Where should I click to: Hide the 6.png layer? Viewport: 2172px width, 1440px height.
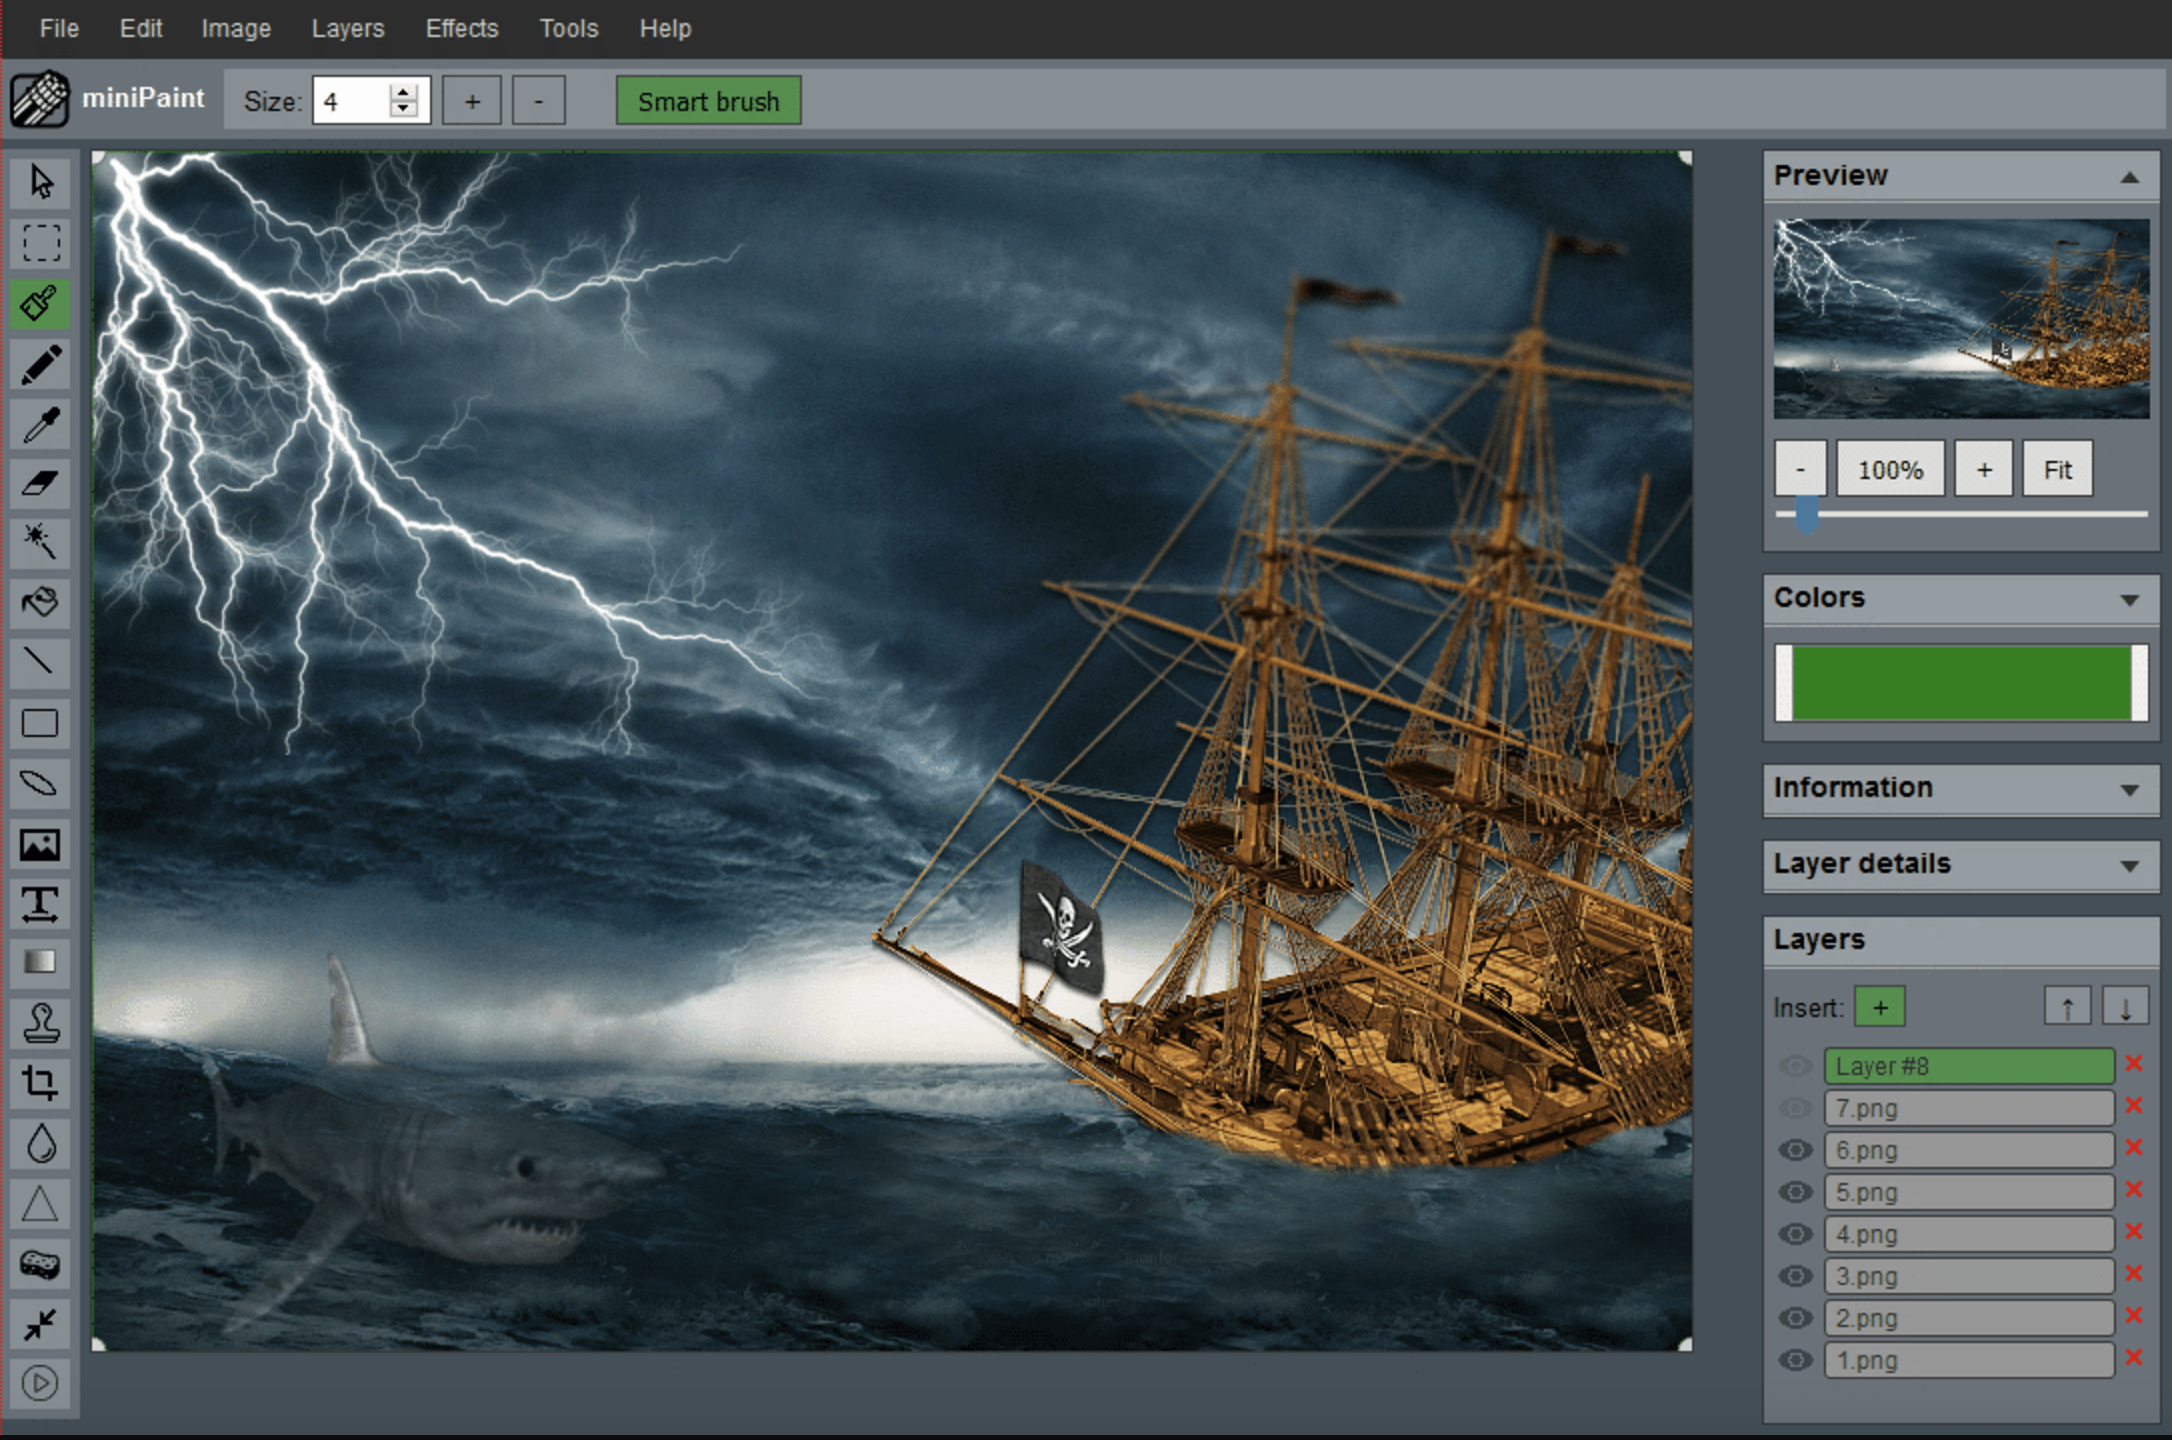point(1795,1150)
